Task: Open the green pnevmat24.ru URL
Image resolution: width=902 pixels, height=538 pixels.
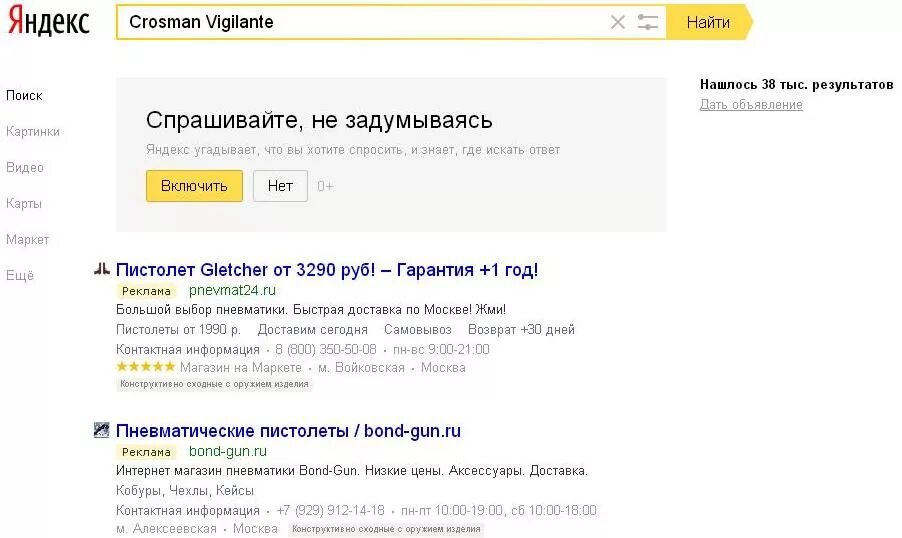Action: pos(232,290)
